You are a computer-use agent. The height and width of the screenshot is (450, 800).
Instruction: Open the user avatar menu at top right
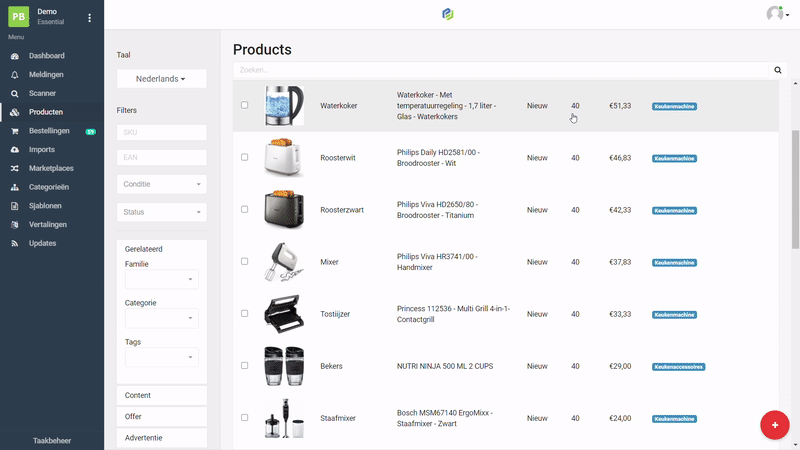(x=776, y=14)
